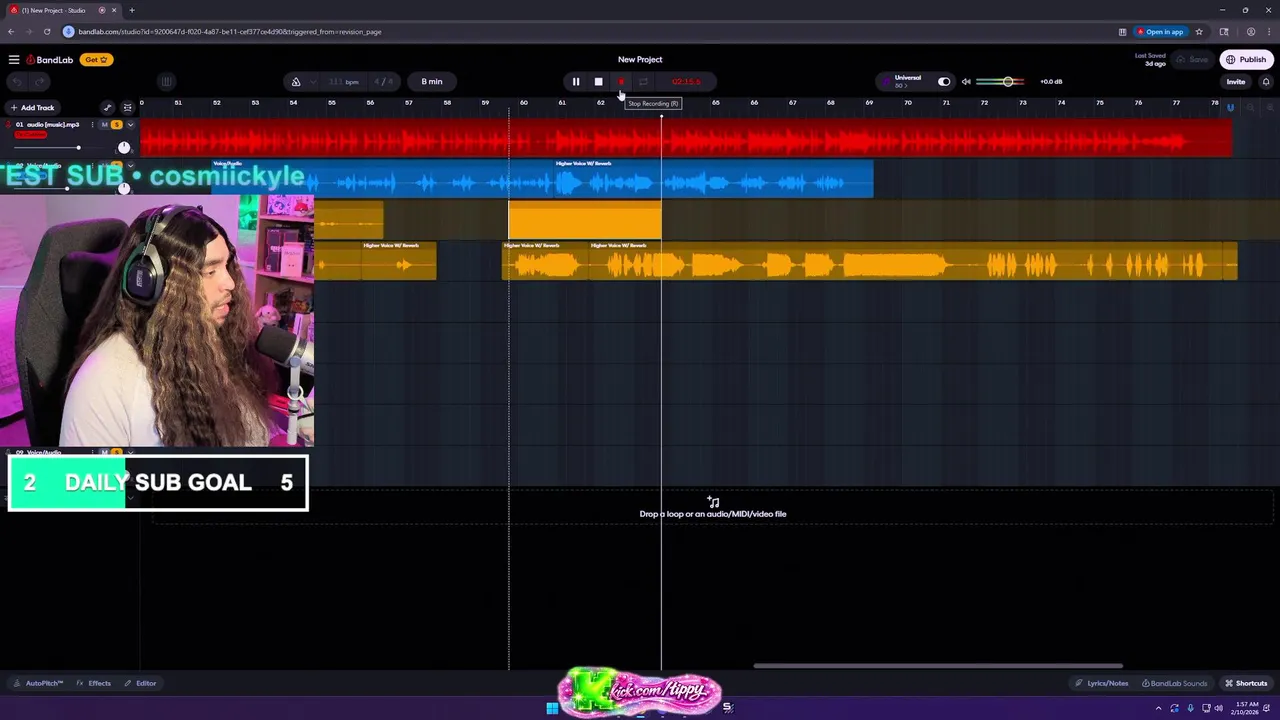
Task: Click the playback time display 02:15
Action: pyautogui.click(x=686, y=82)
